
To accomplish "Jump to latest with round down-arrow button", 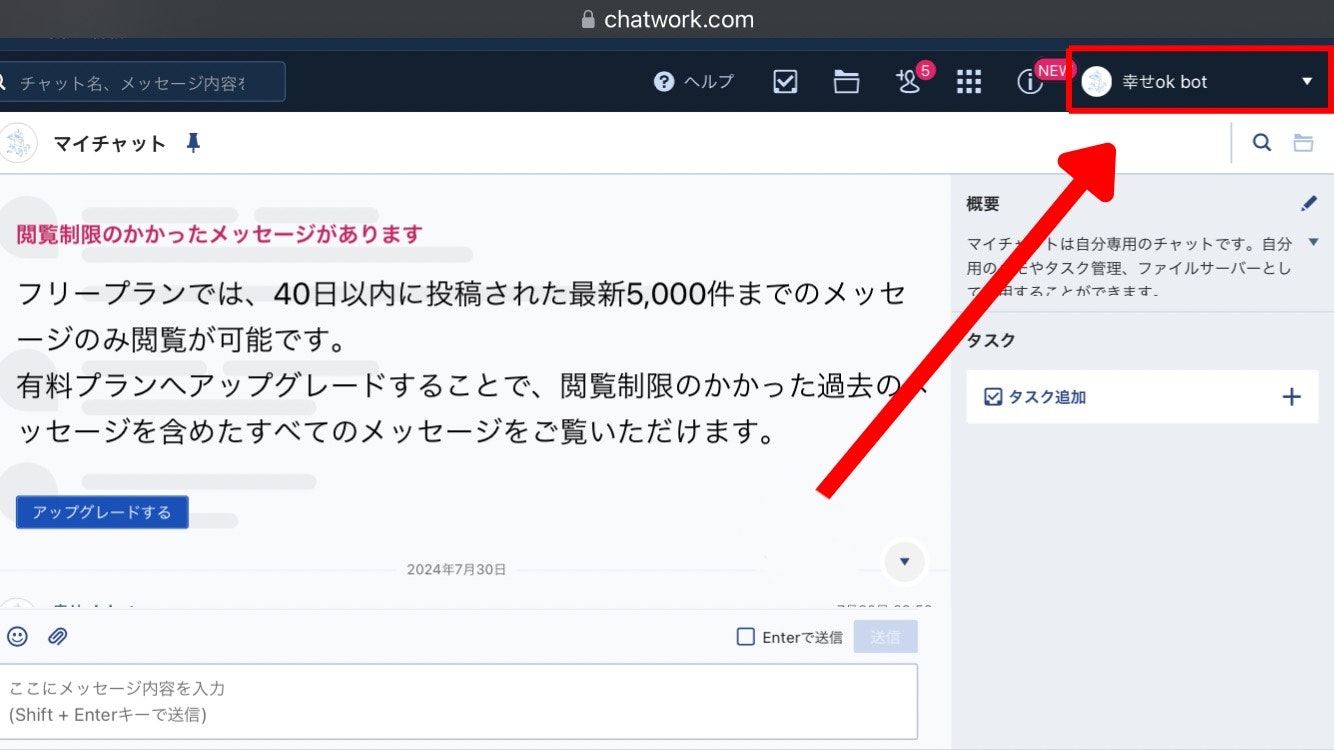I will (905, 561).
